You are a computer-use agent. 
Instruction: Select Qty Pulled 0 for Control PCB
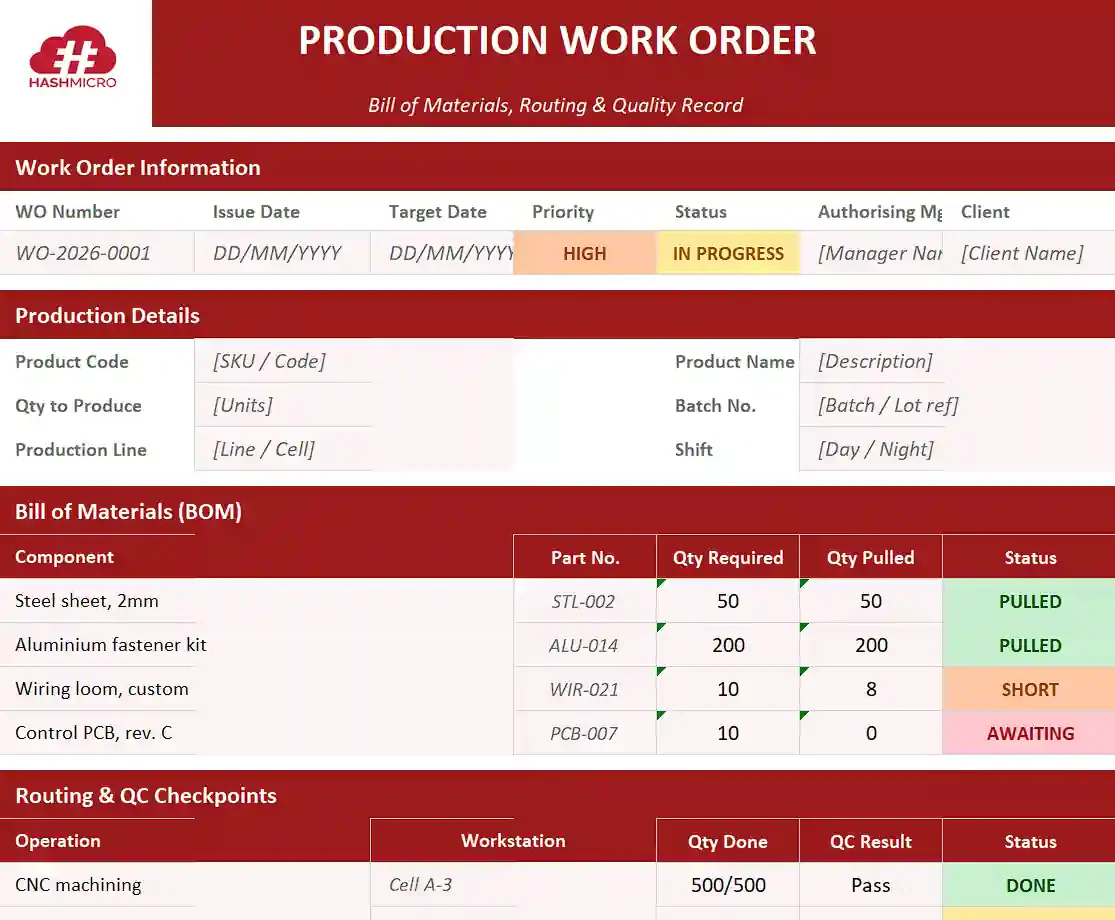click(x=871, y=734)
